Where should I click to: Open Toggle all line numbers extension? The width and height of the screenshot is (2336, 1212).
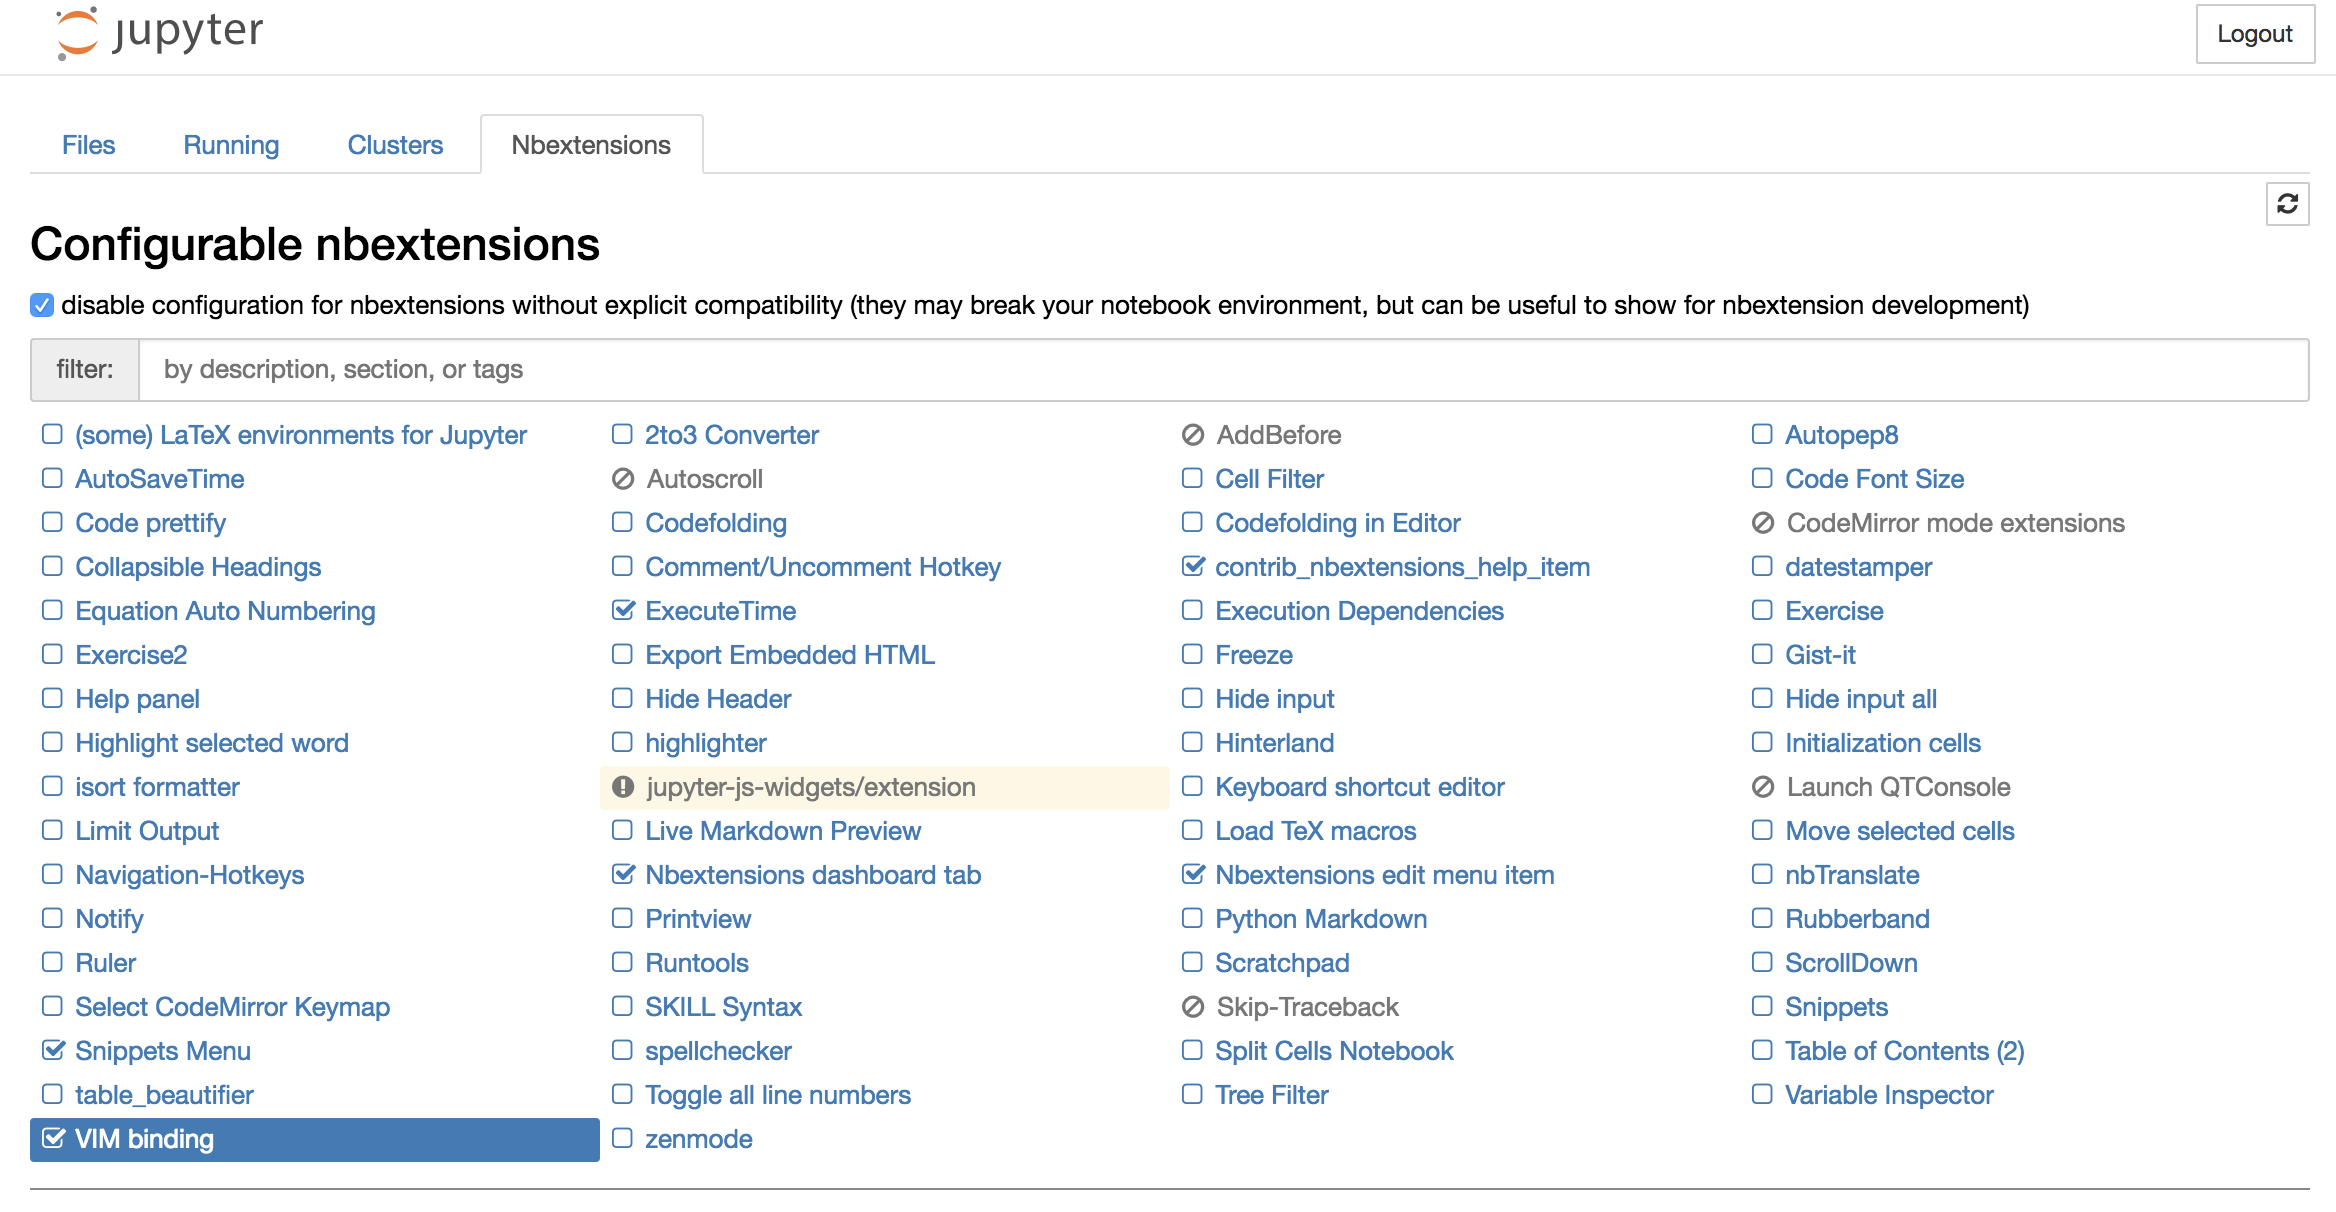coord(778,1095)
